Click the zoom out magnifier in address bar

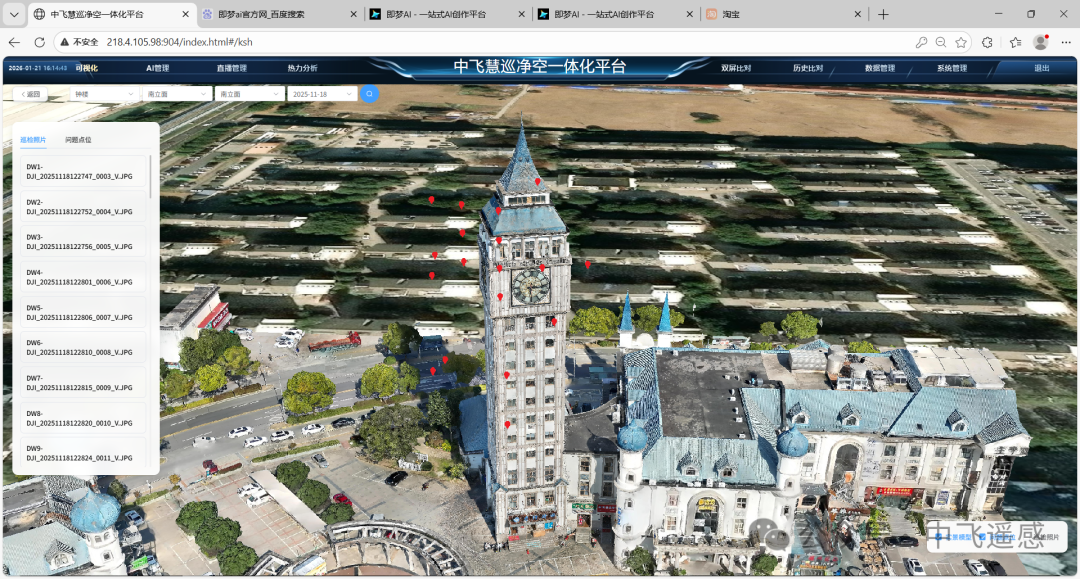[941, 42]
